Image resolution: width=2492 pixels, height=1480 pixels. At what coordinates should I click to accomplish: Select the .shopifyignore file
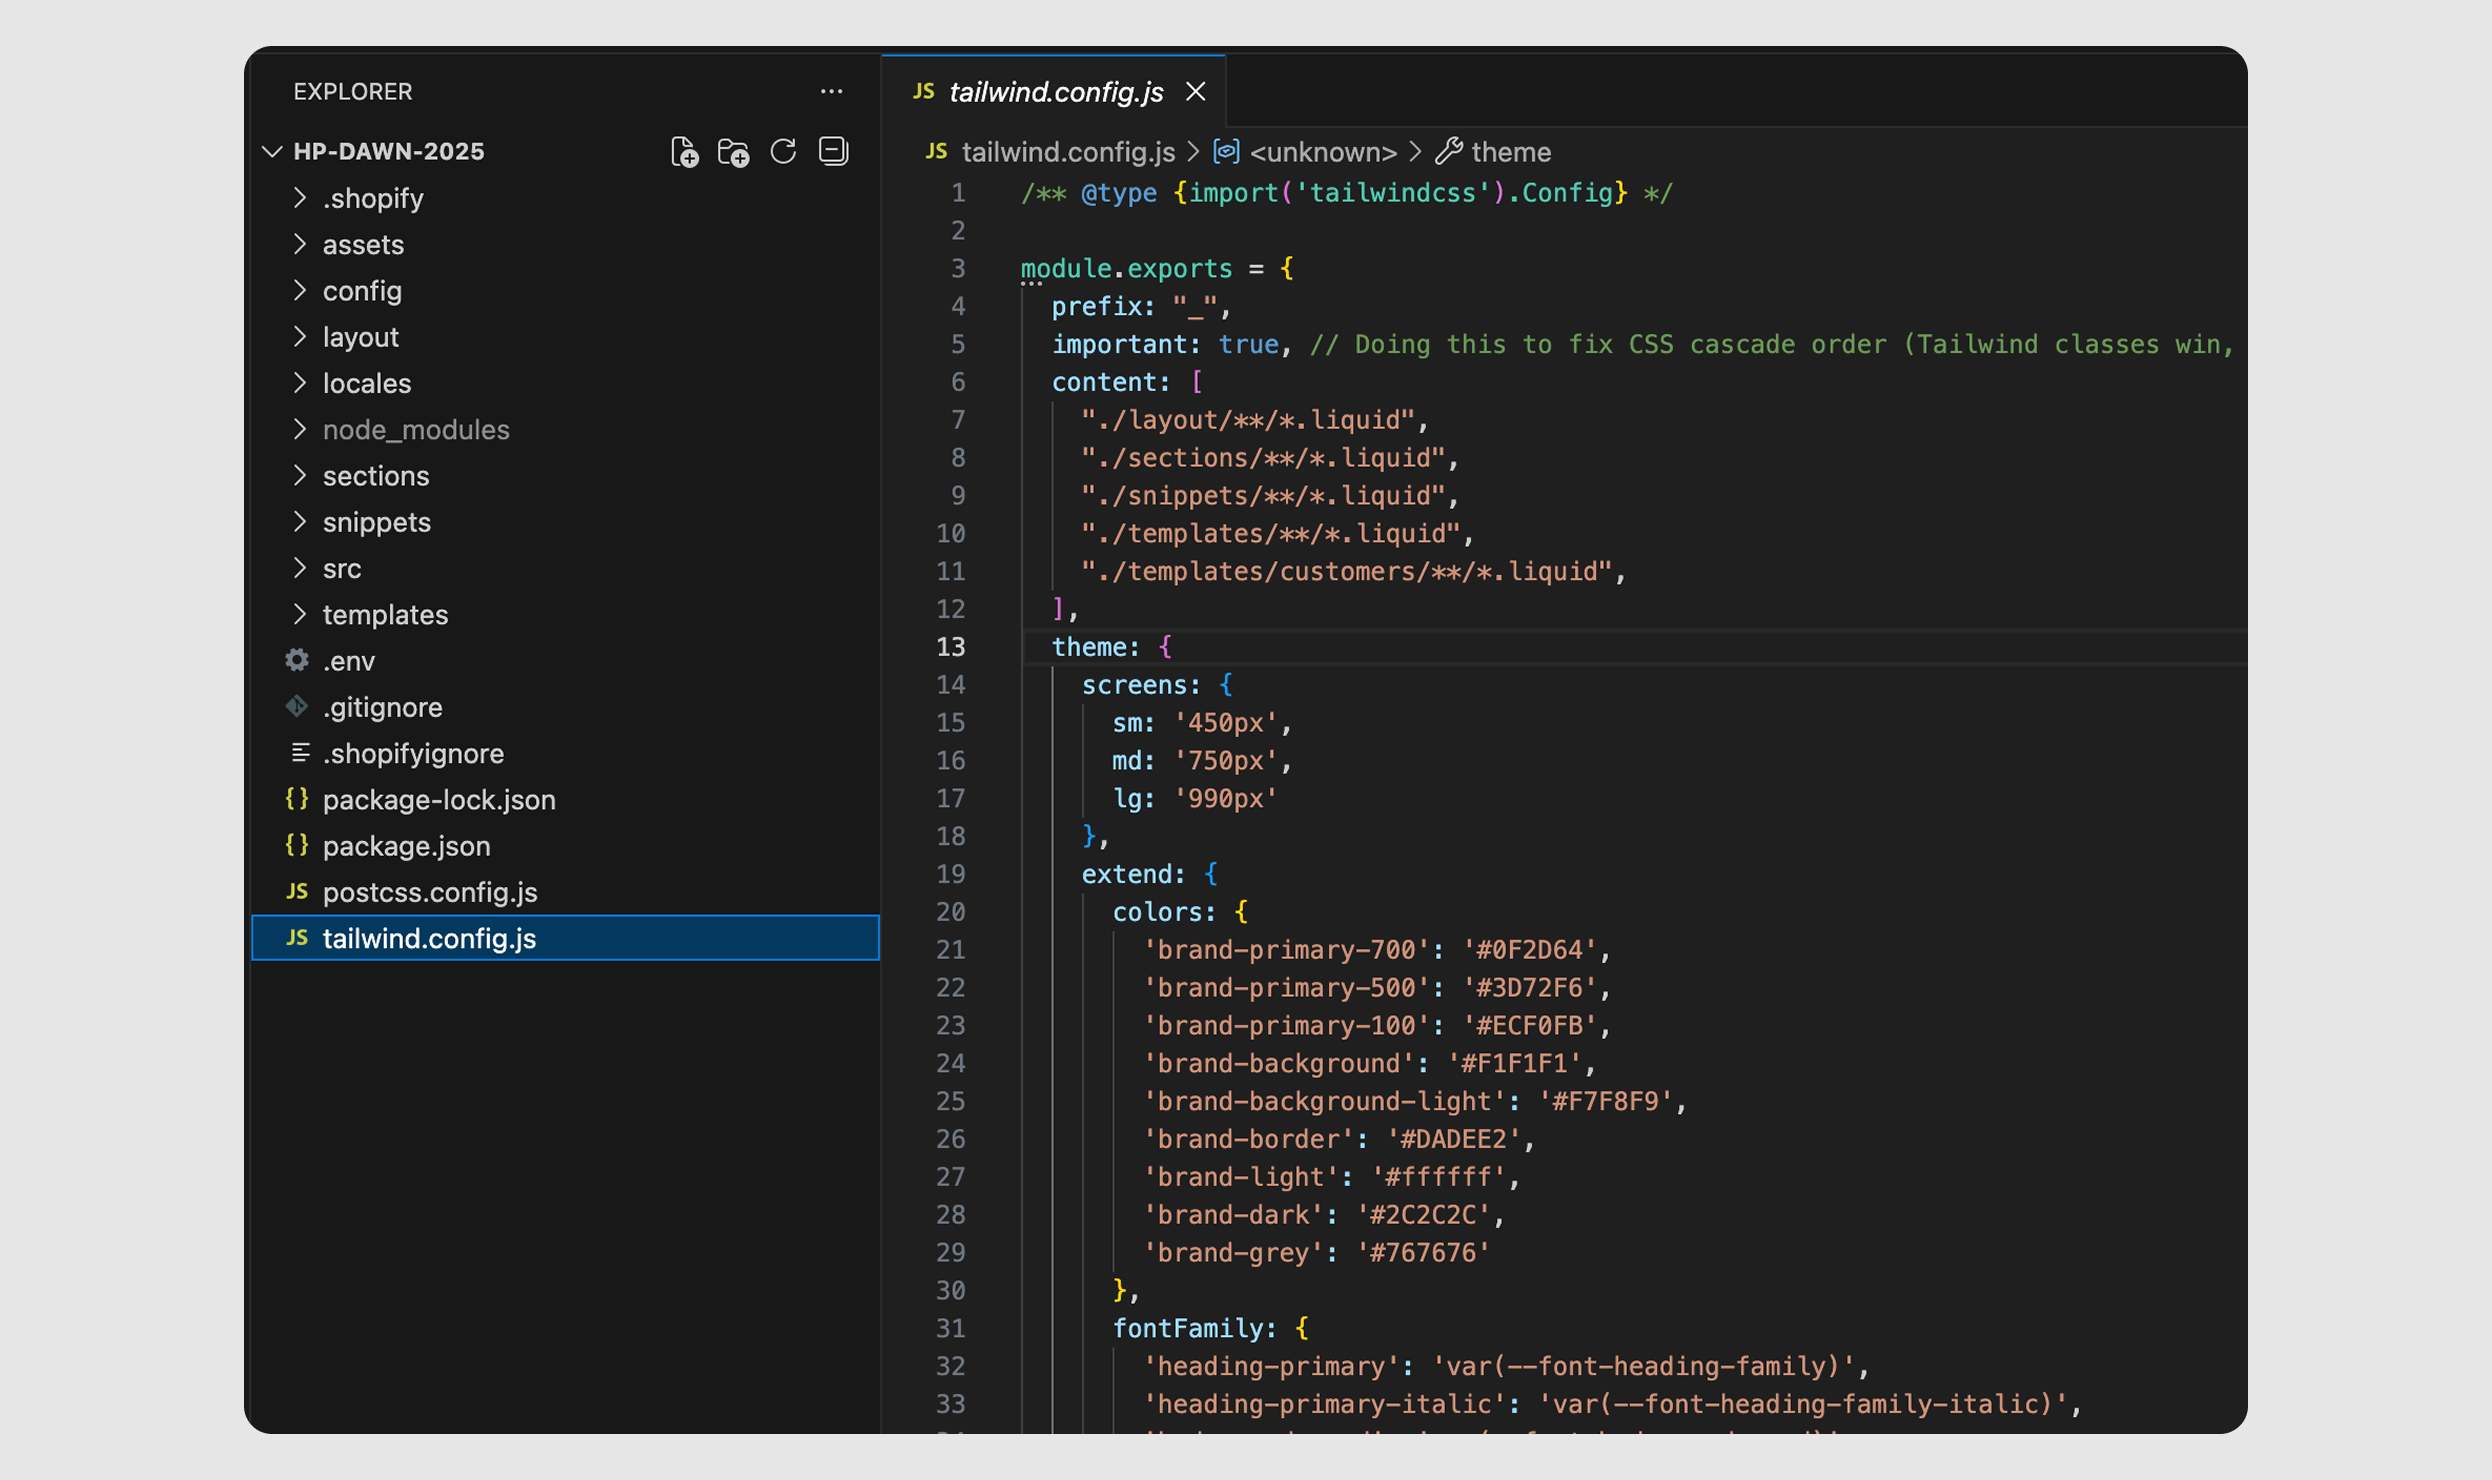412,754
